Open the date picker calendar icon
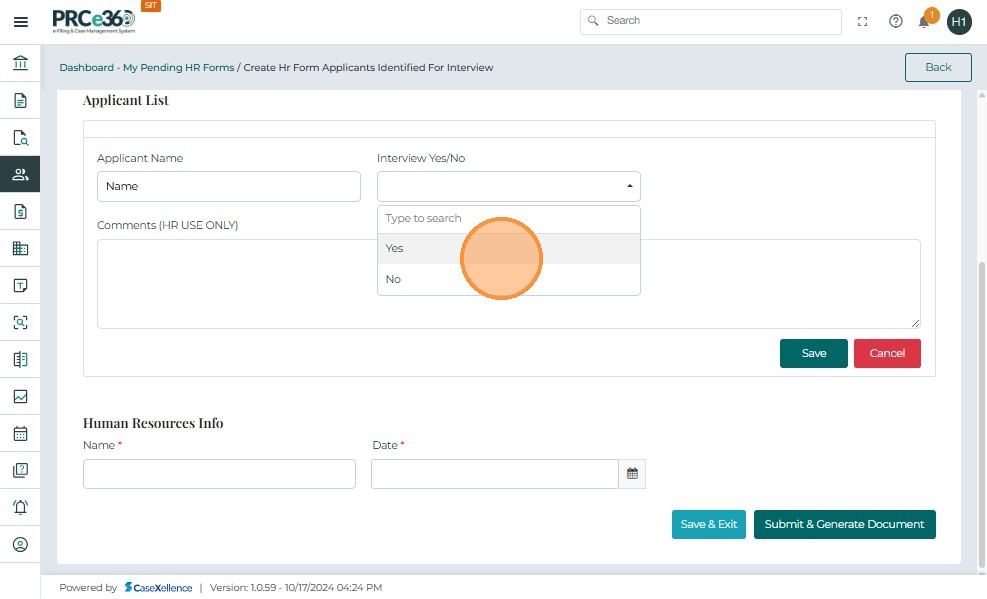987x599 pixels. point(632,474)
